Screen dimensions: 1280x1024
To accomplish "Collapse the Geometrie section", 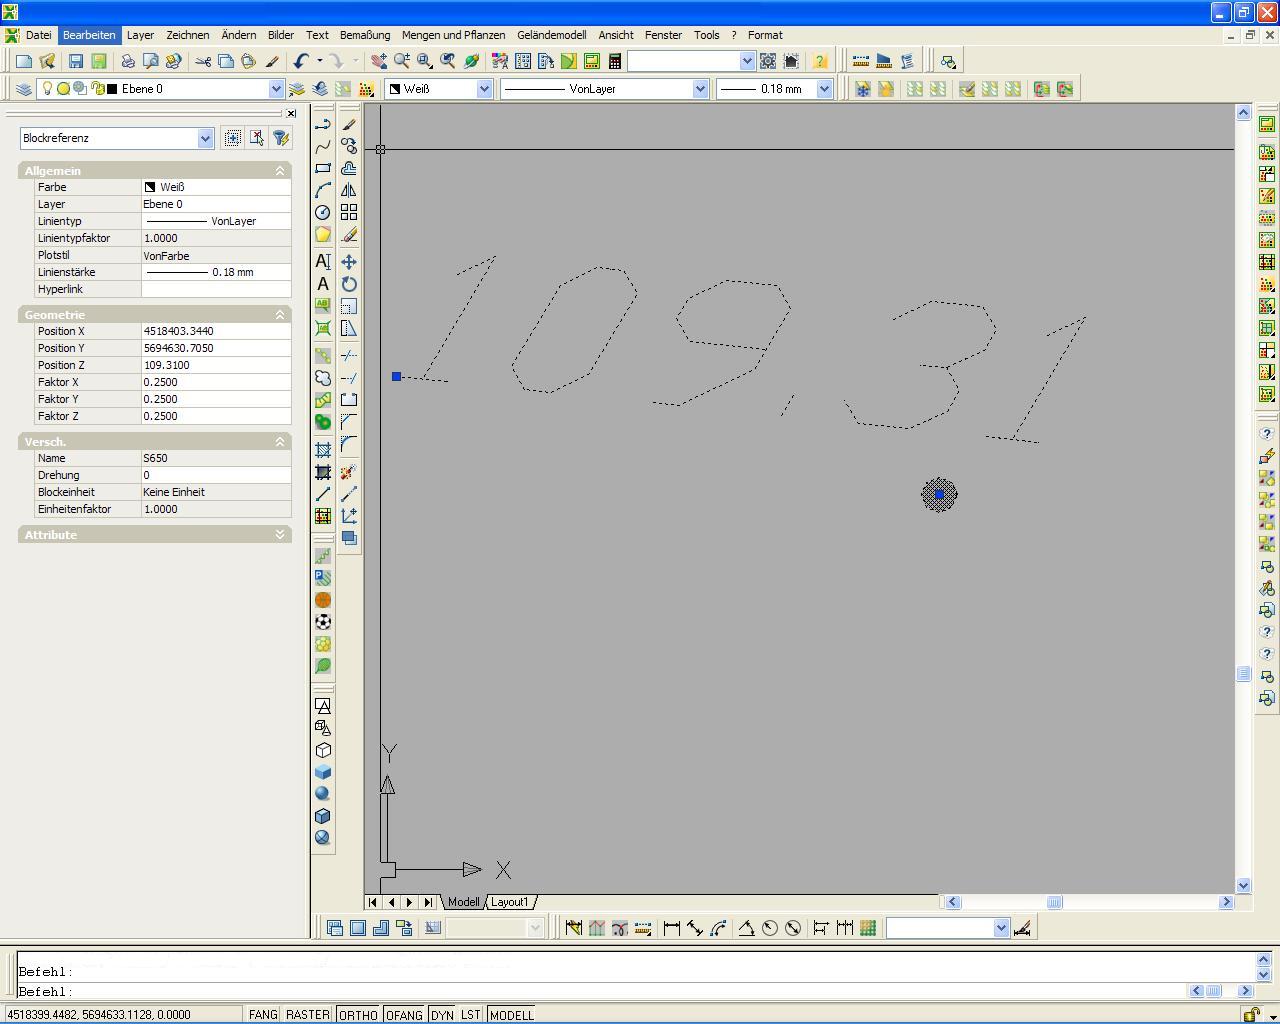I will tap(280, 315).
